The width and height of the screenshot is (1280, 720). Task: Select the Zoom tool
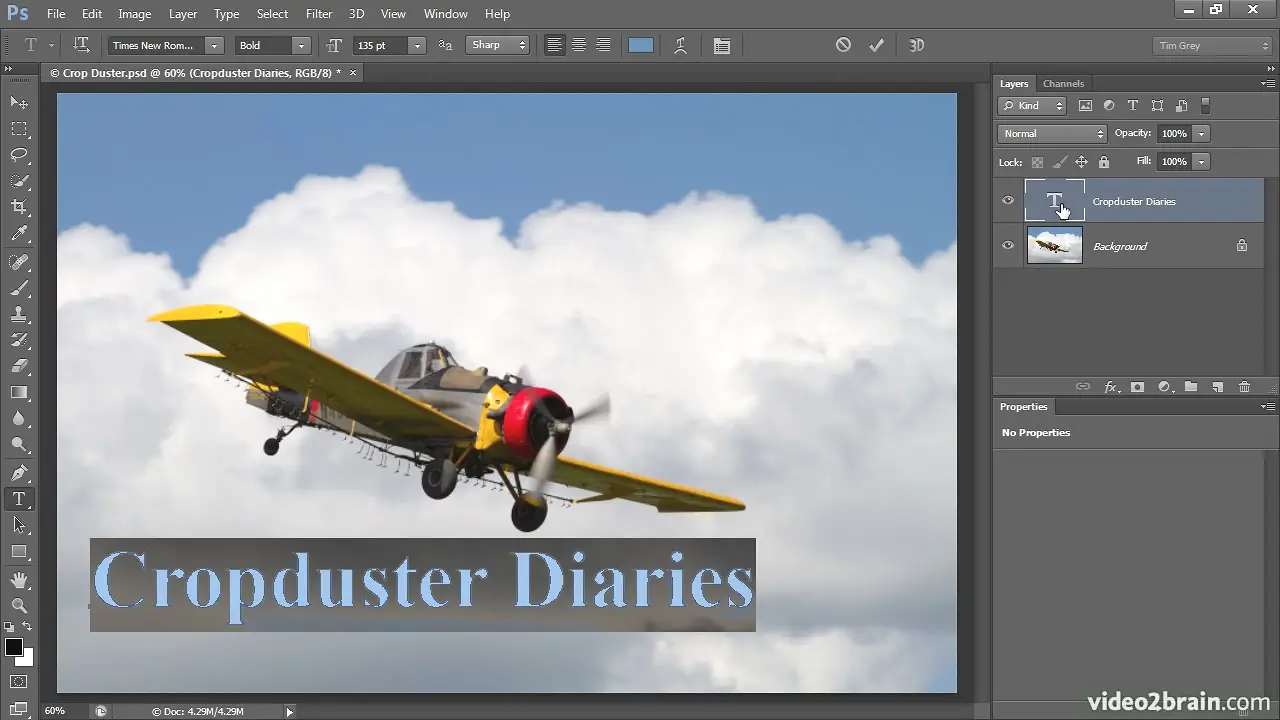click(19, 606)
